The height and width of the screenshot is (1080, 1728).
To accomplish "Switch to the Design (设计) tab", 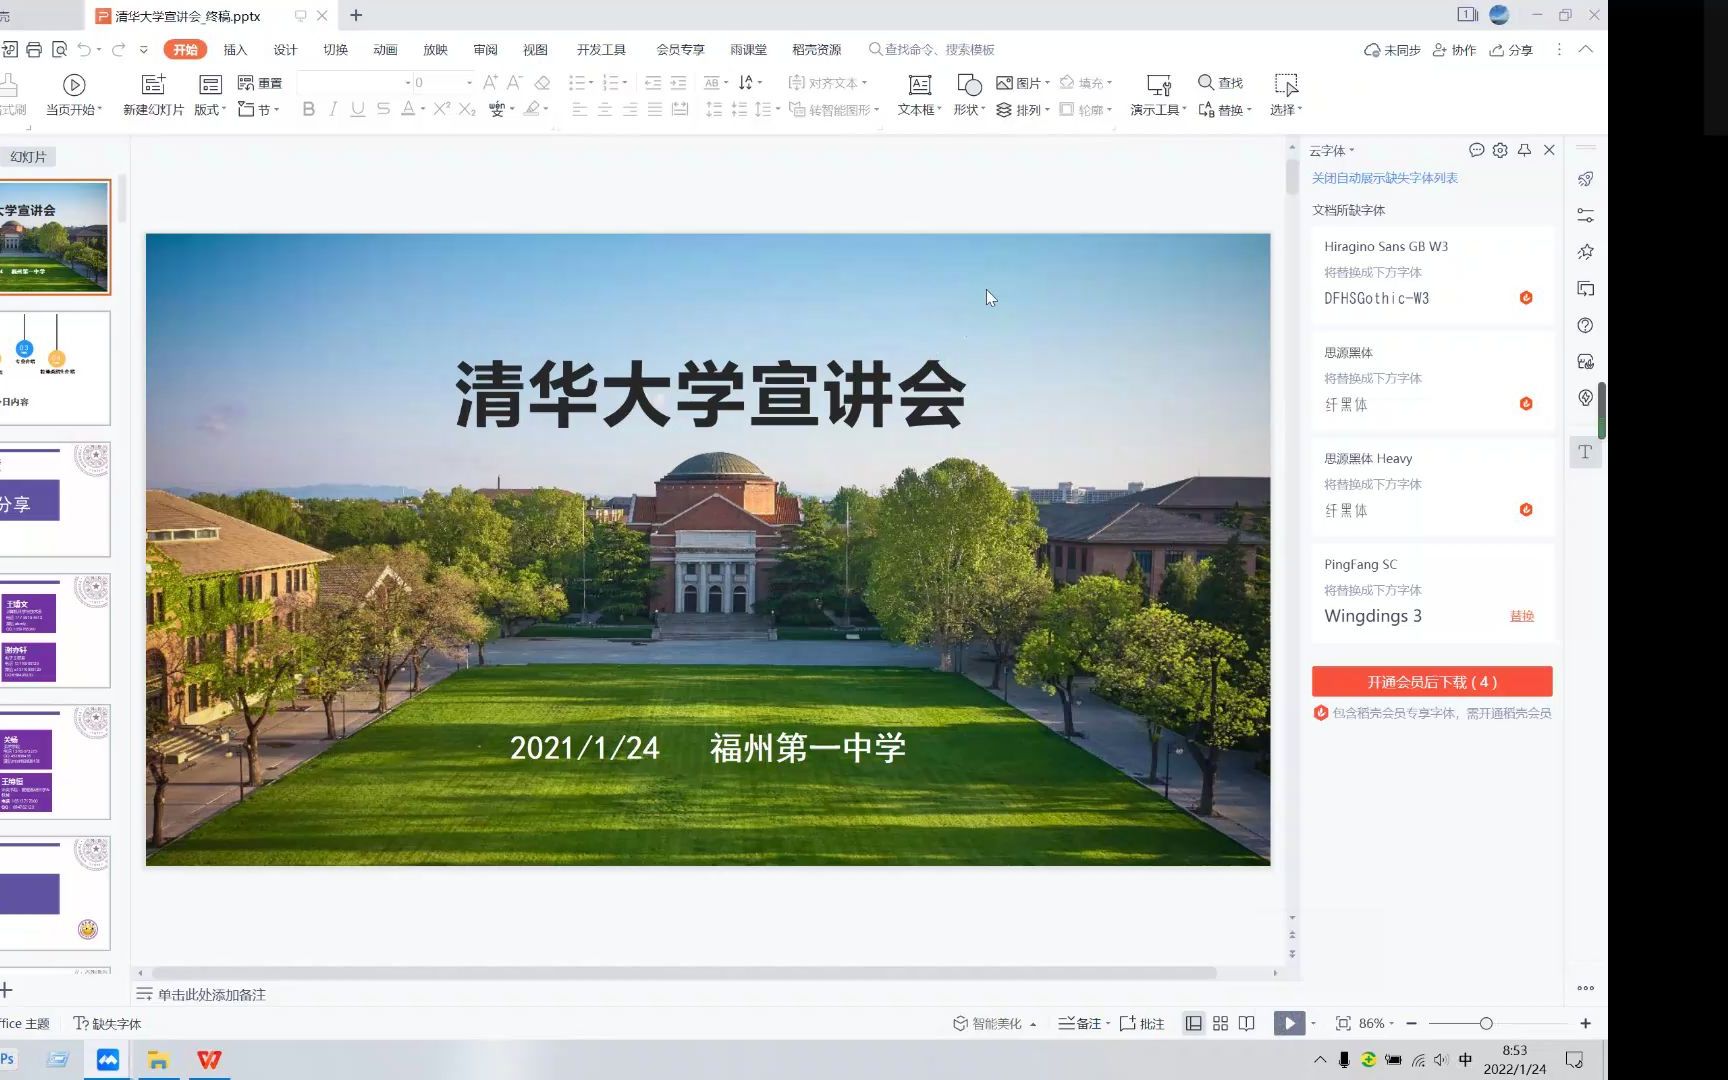I will click(285, 50).
